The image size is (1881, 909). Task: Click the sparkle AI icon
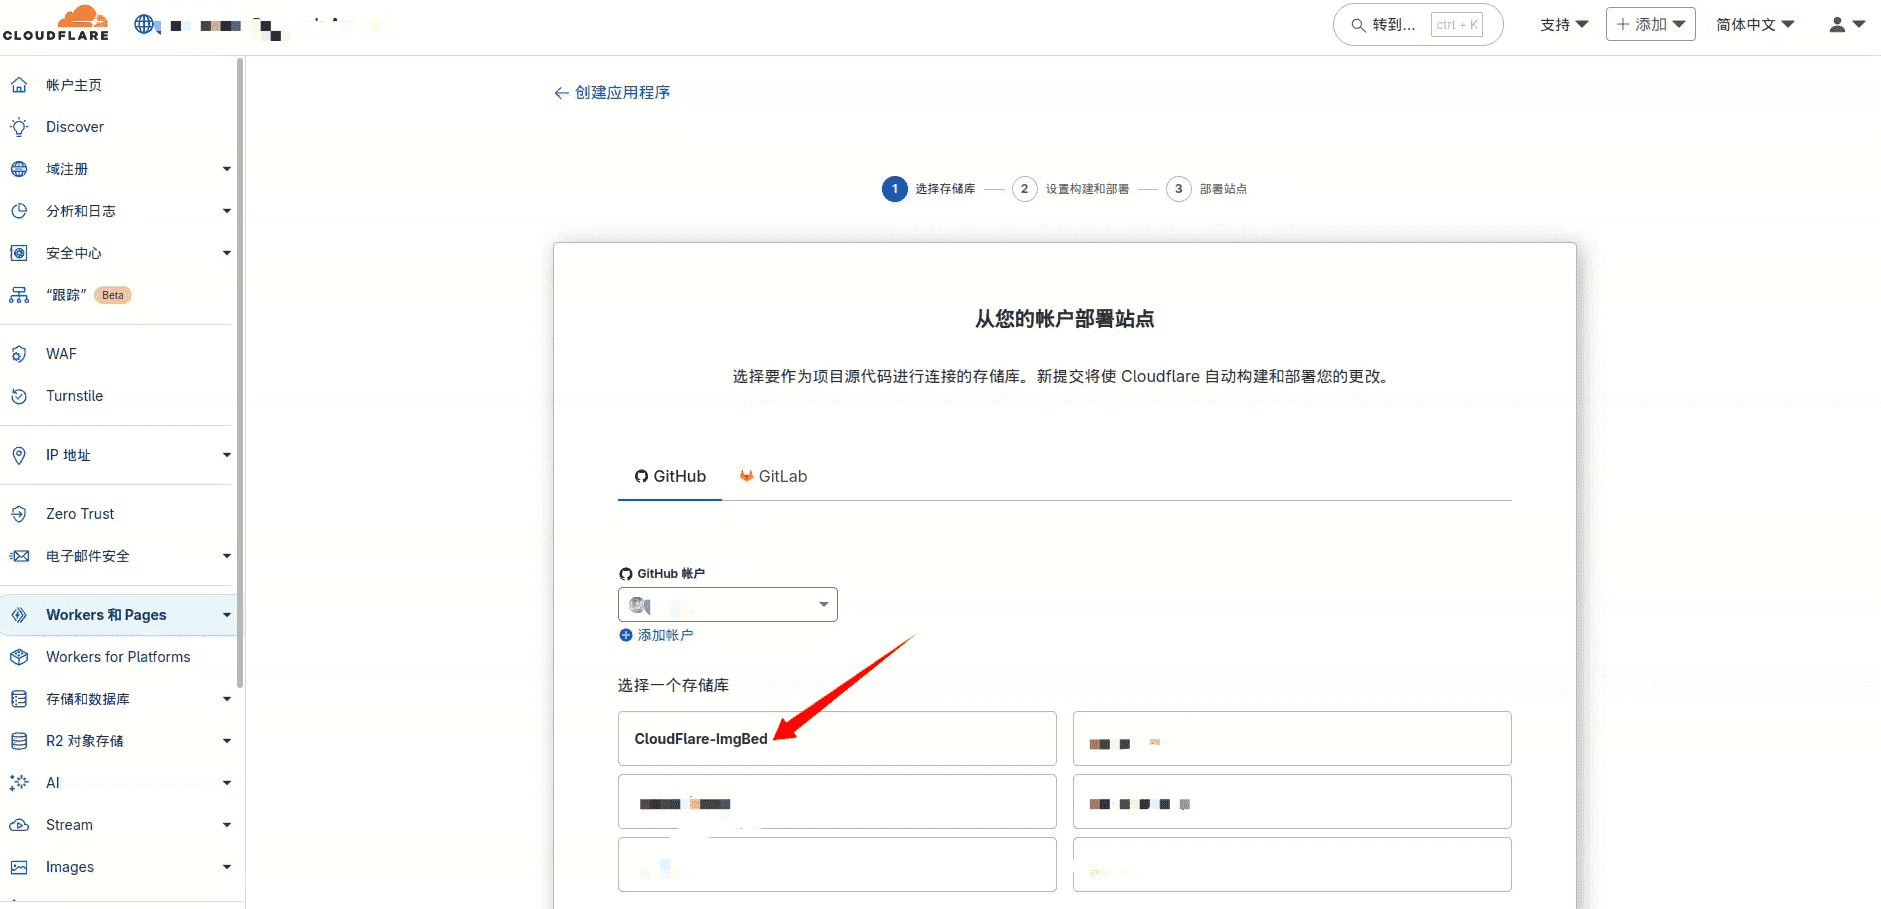[19, 783]
